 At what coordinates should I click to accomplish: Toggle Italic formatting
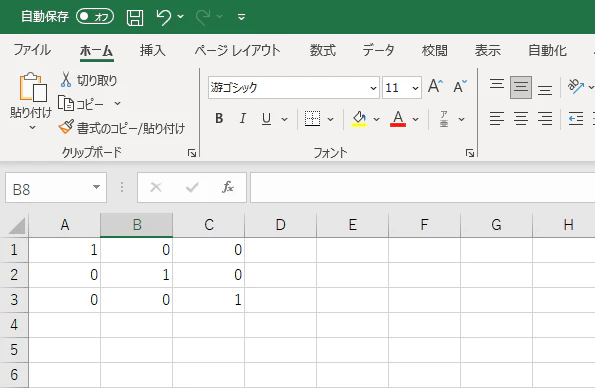(242, 119)
